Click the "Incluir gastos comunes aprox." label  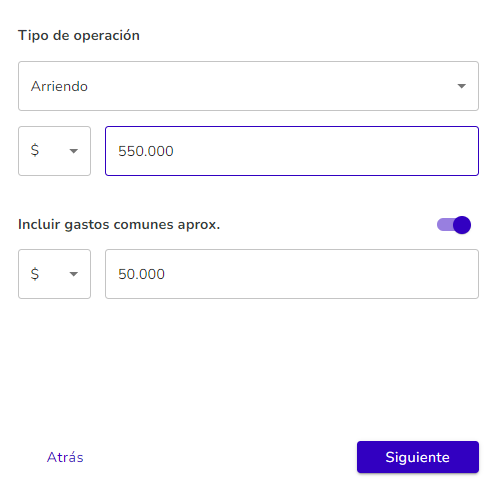tap(119, 224)
